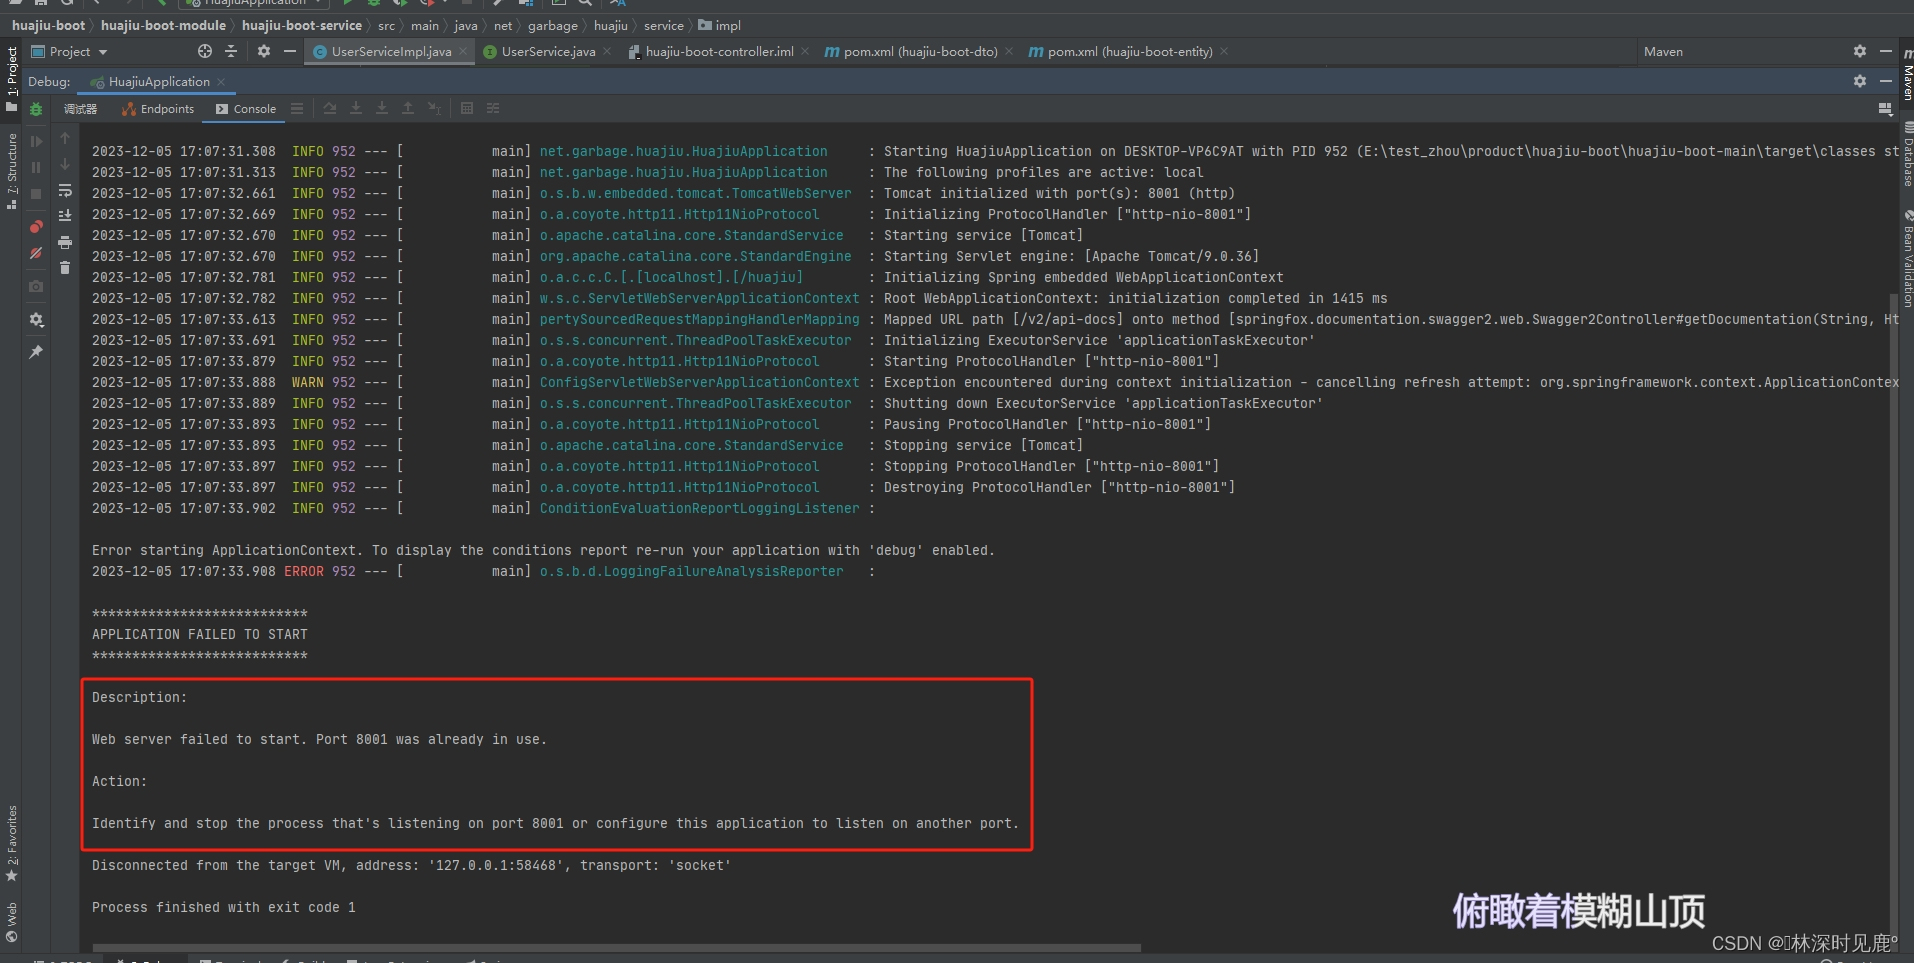Screen dimensions: 1914x963
Task: Click the Stop square button in debug sidebar
Action: (x=36, y=194)
